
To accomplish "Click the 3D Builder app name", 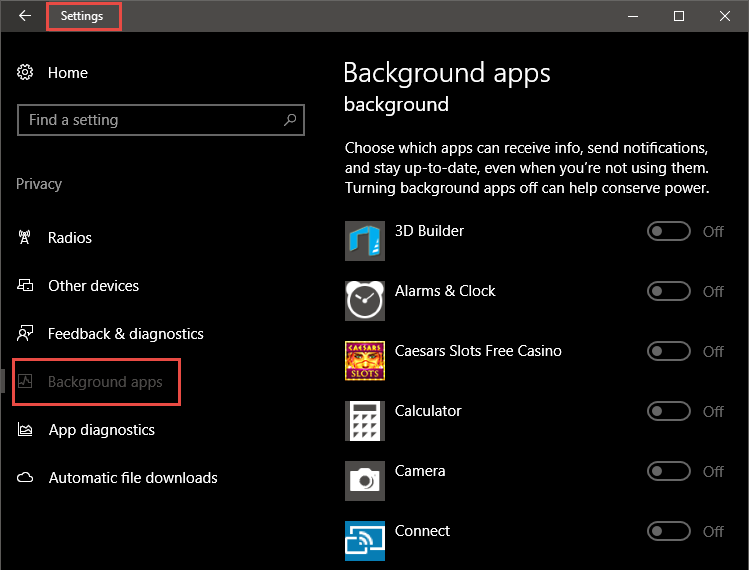I will 429,231.
